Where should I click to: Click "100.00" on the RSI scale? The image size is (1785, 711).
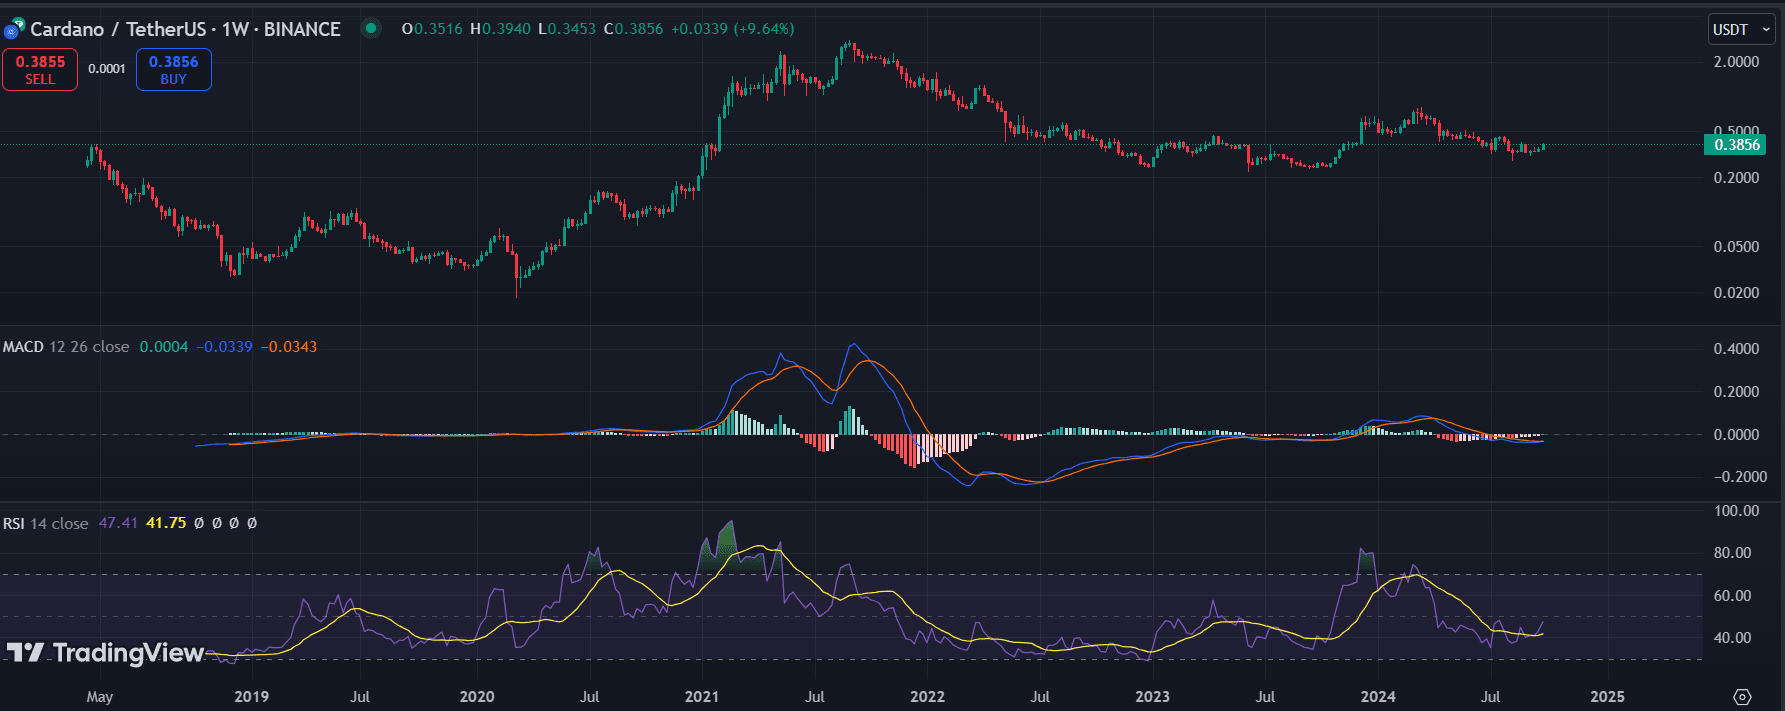(x=1737, y=511)
